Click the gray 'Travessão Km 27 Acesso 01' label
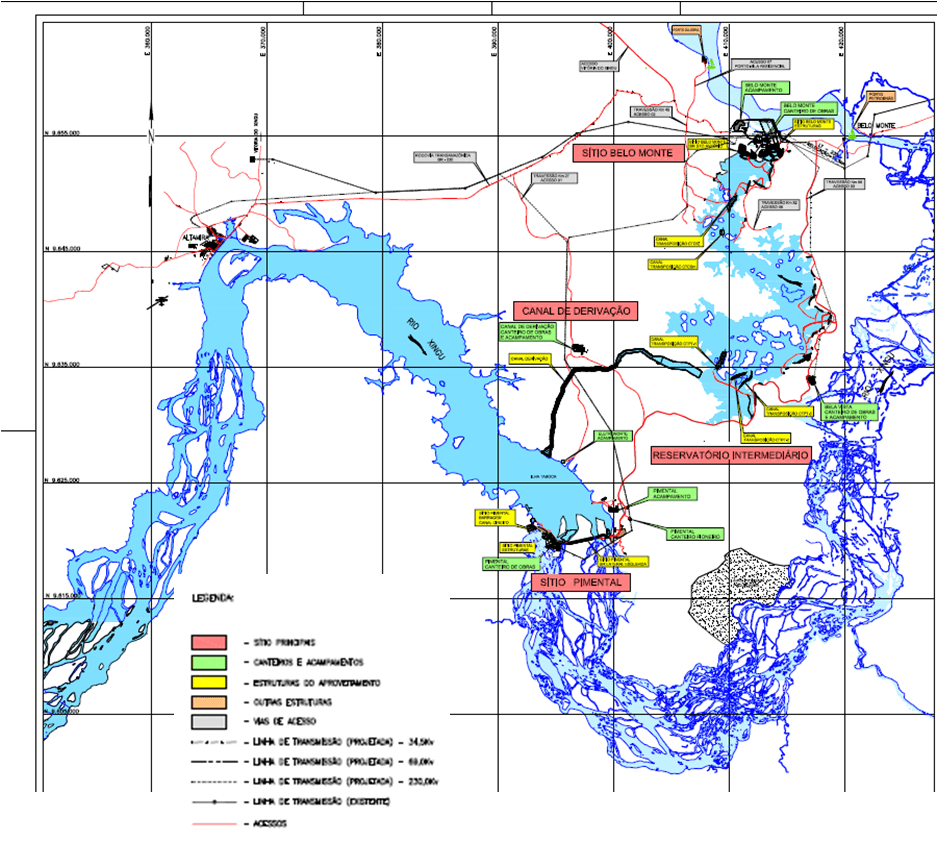The height and width of the screenshot is (843, 938). click(x=555, y=178)
